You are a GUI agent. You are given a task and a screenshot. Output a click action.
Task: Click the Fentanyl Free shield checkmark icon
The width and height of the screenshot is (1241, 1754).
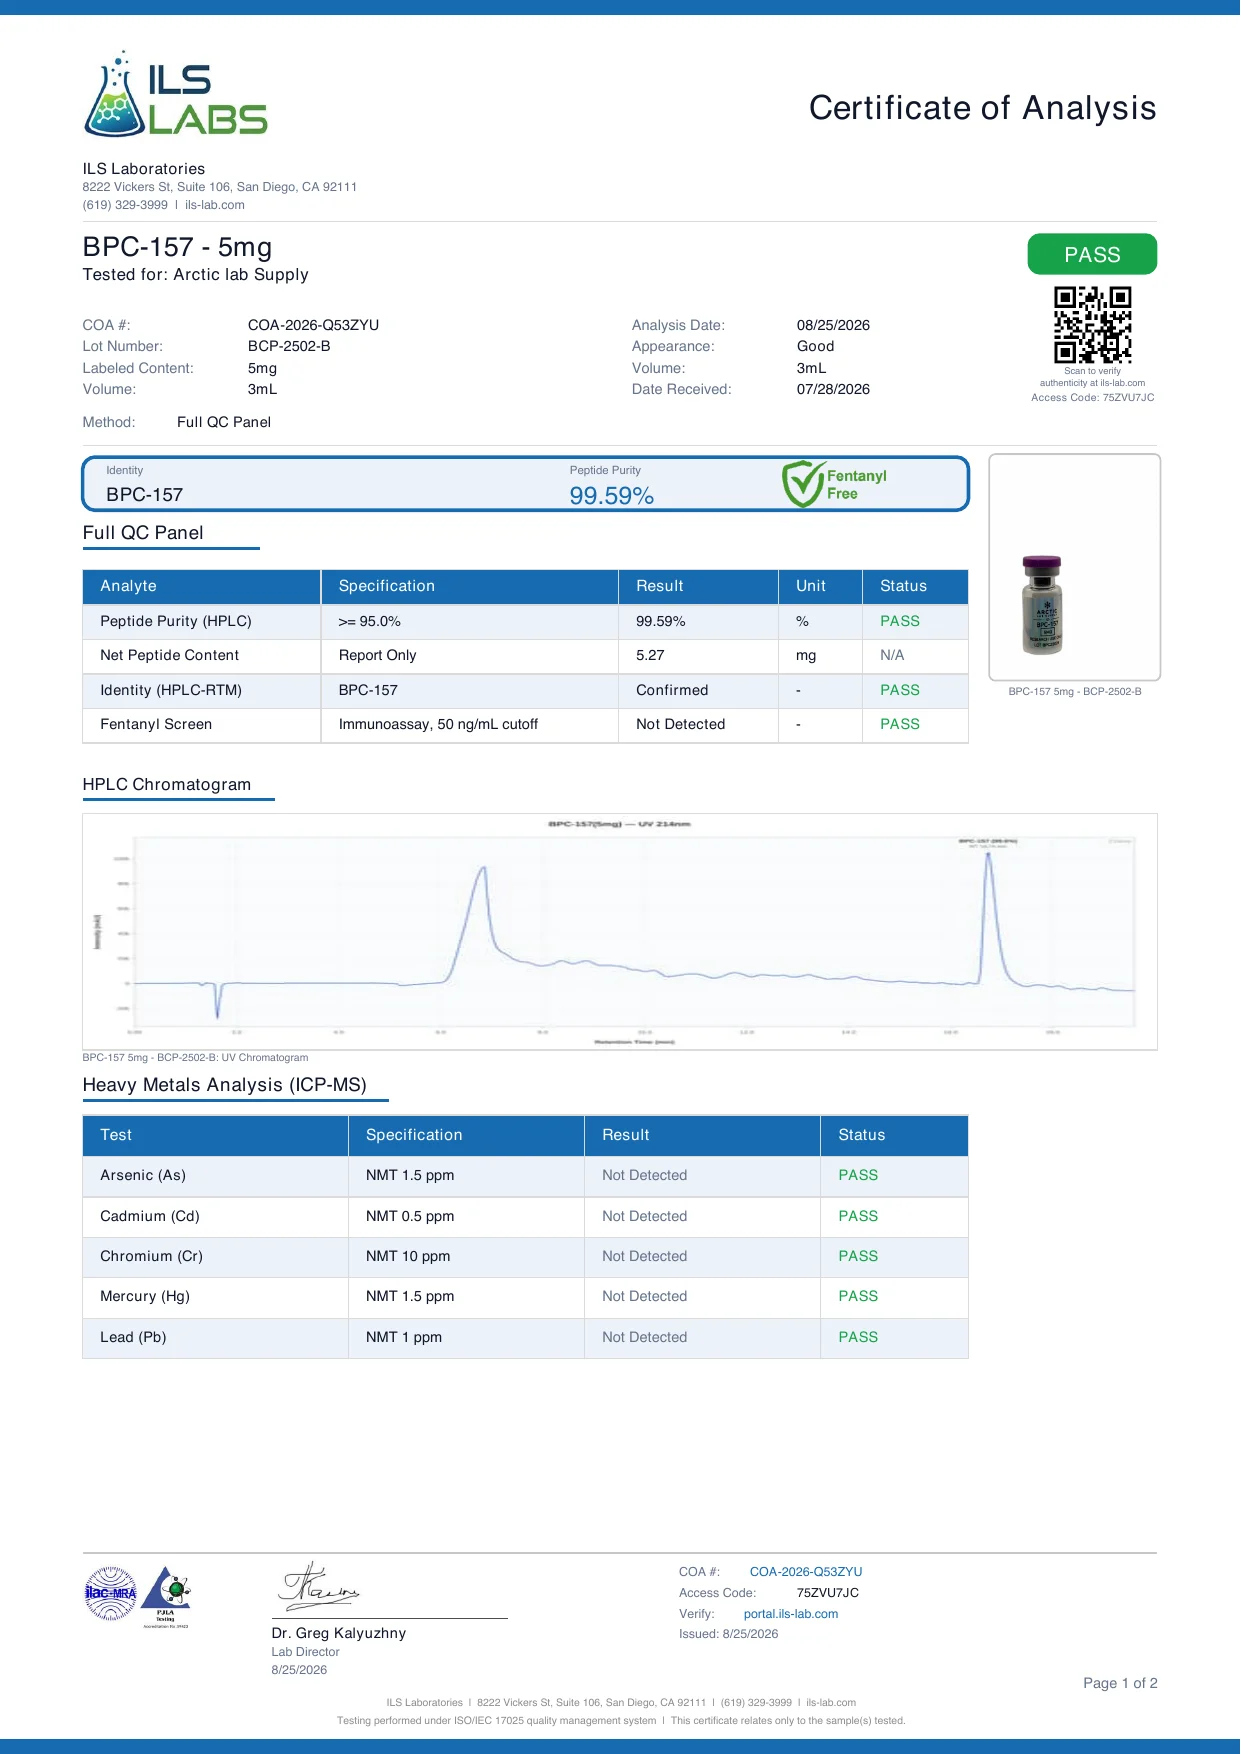coord(802,484)
